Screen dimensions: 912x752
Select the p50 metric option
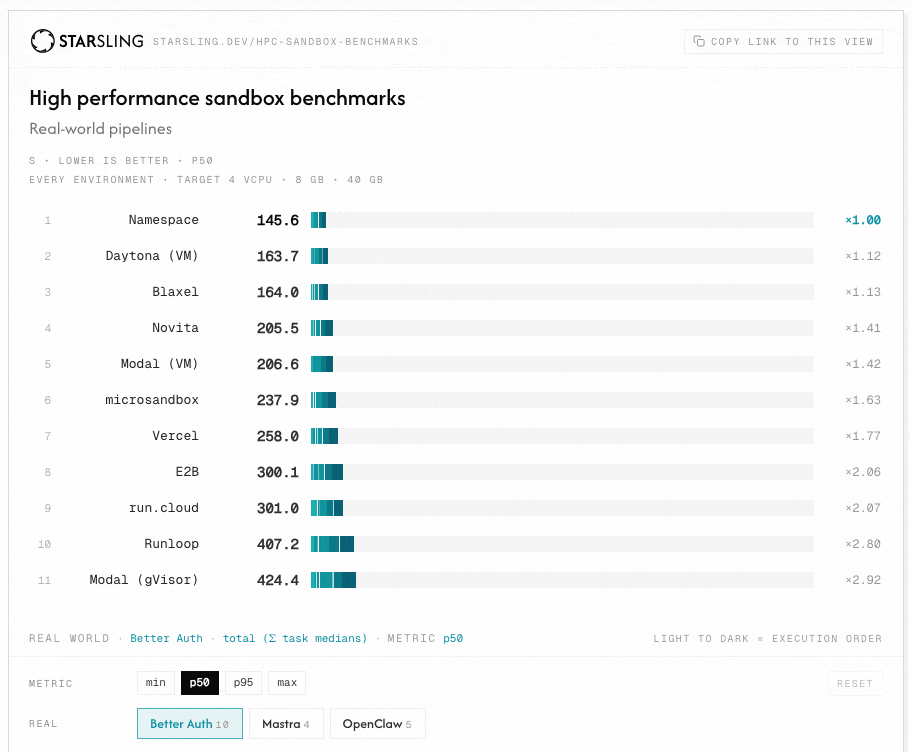200,683
